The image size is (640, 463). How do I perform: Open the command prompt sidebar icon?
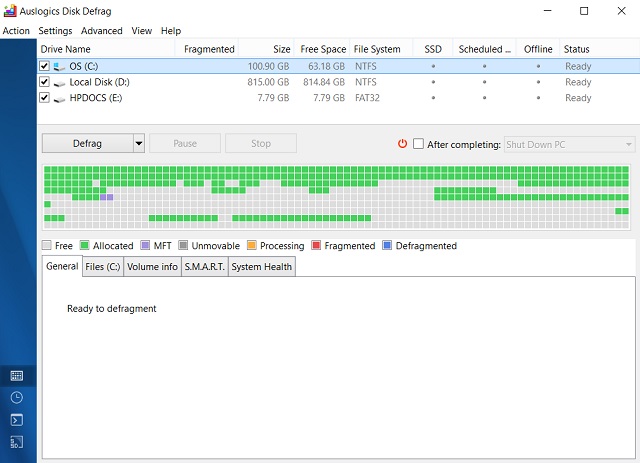[x=16, y=420]
